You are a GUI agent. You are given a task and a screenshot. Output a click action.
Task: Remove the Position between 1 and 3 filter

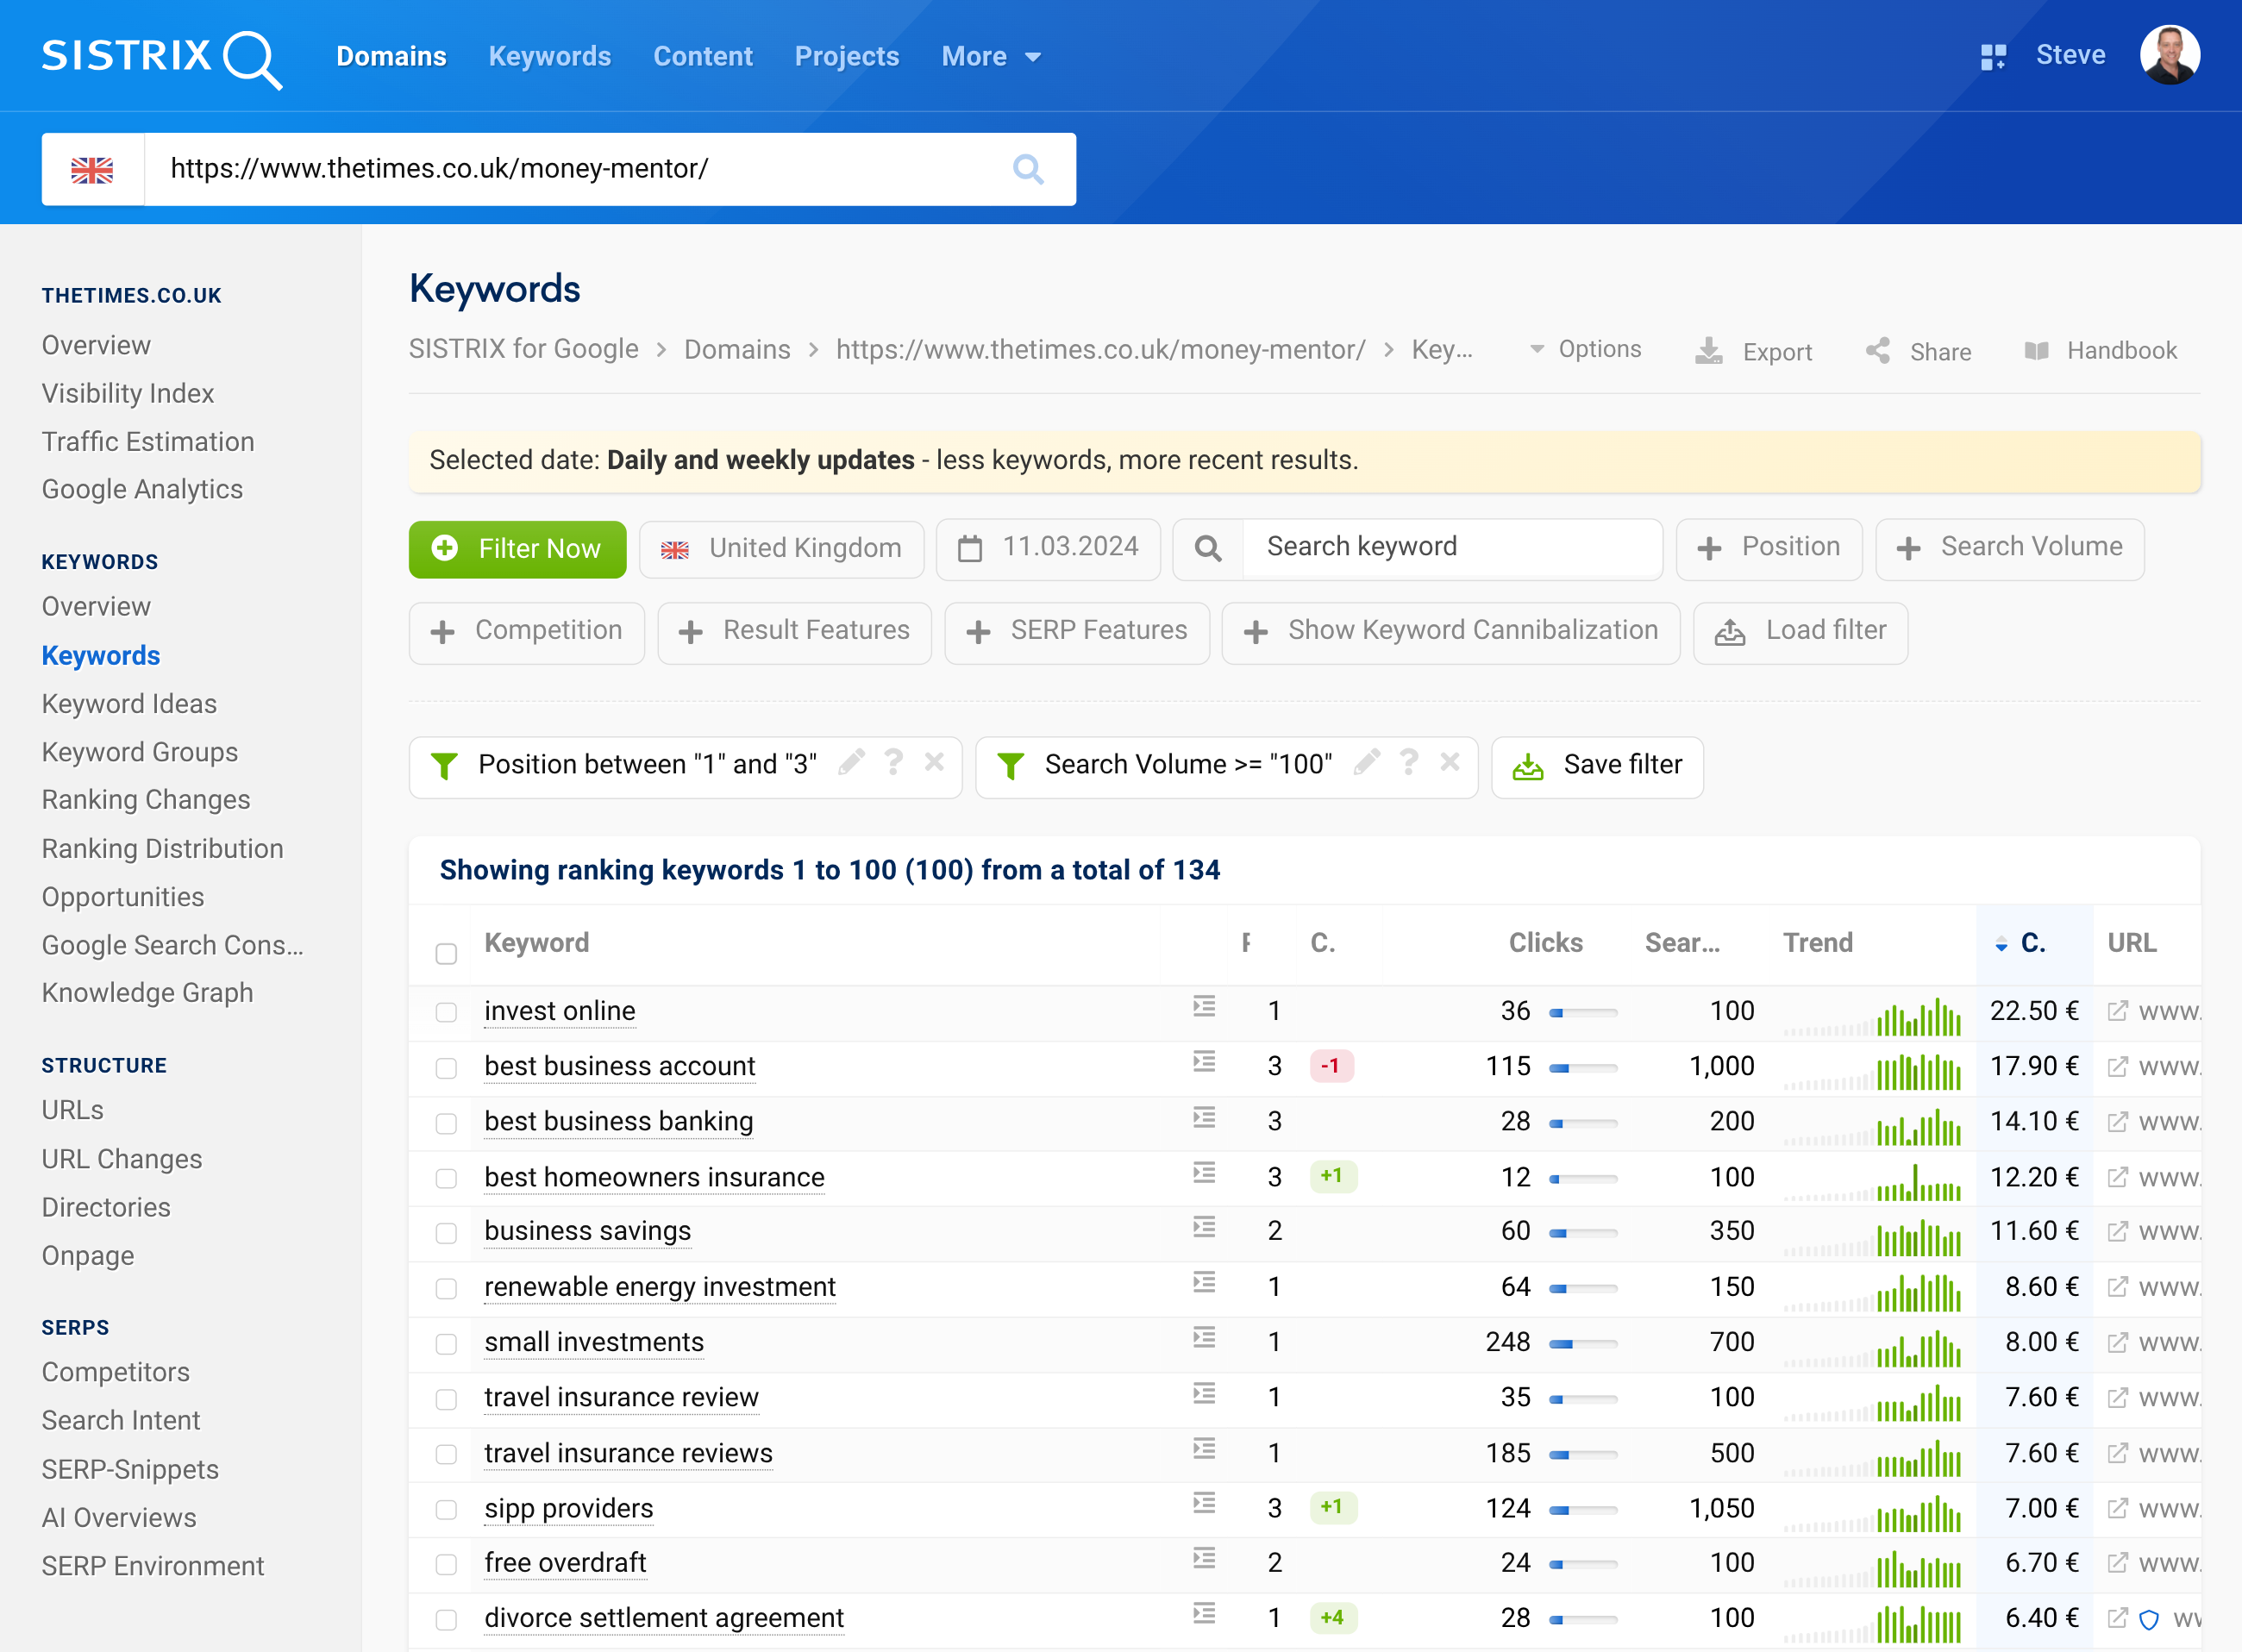[934, 763]
